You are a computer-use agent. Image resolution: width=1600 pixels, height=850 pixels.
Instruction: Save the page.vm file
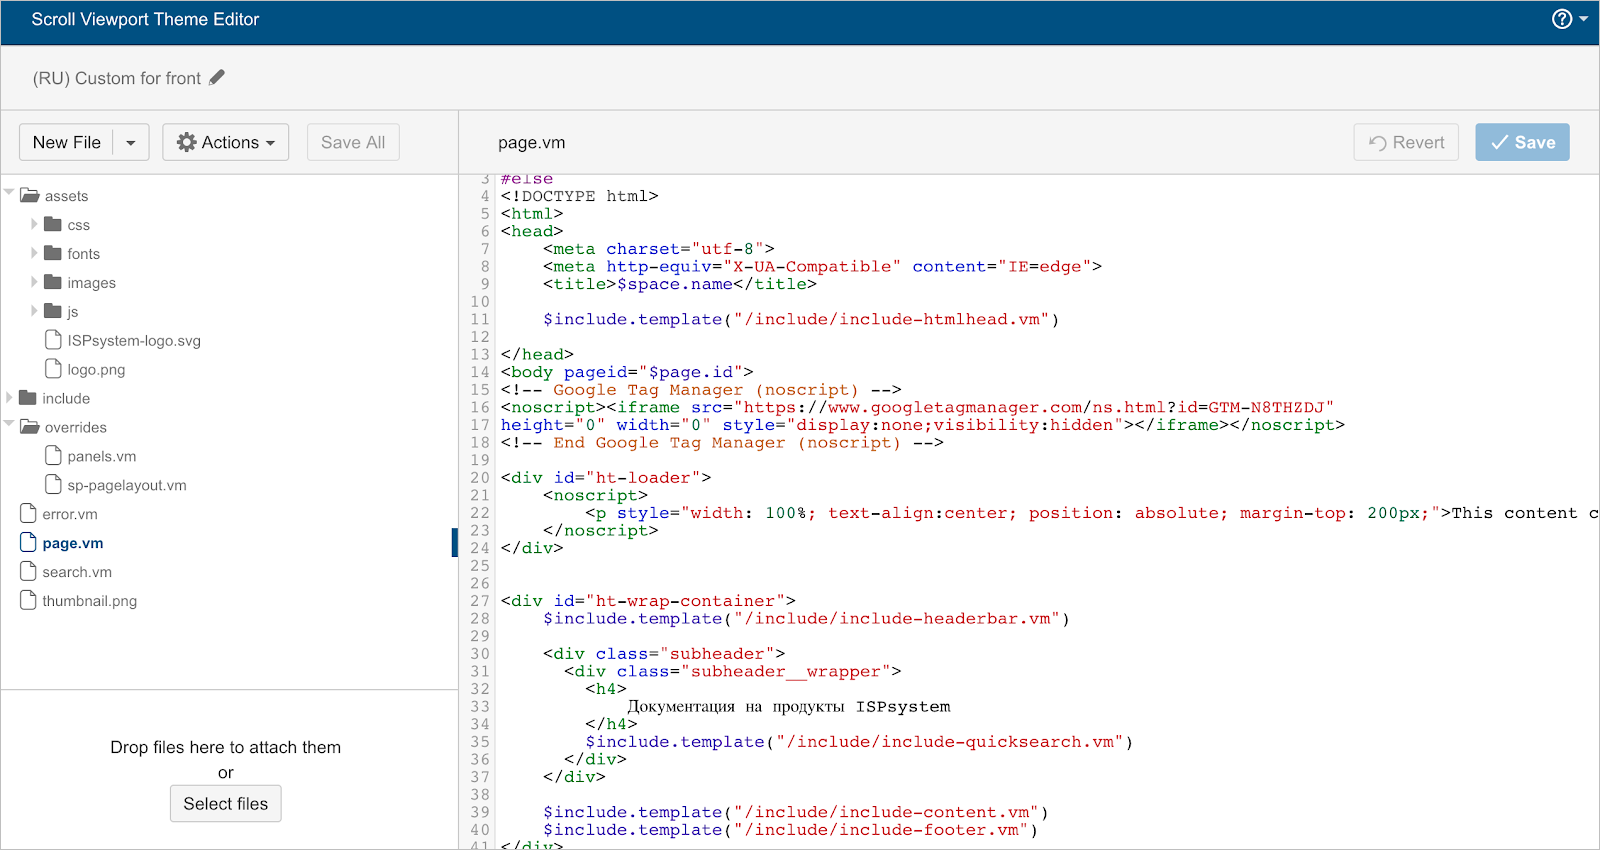tap(1522, 142)
